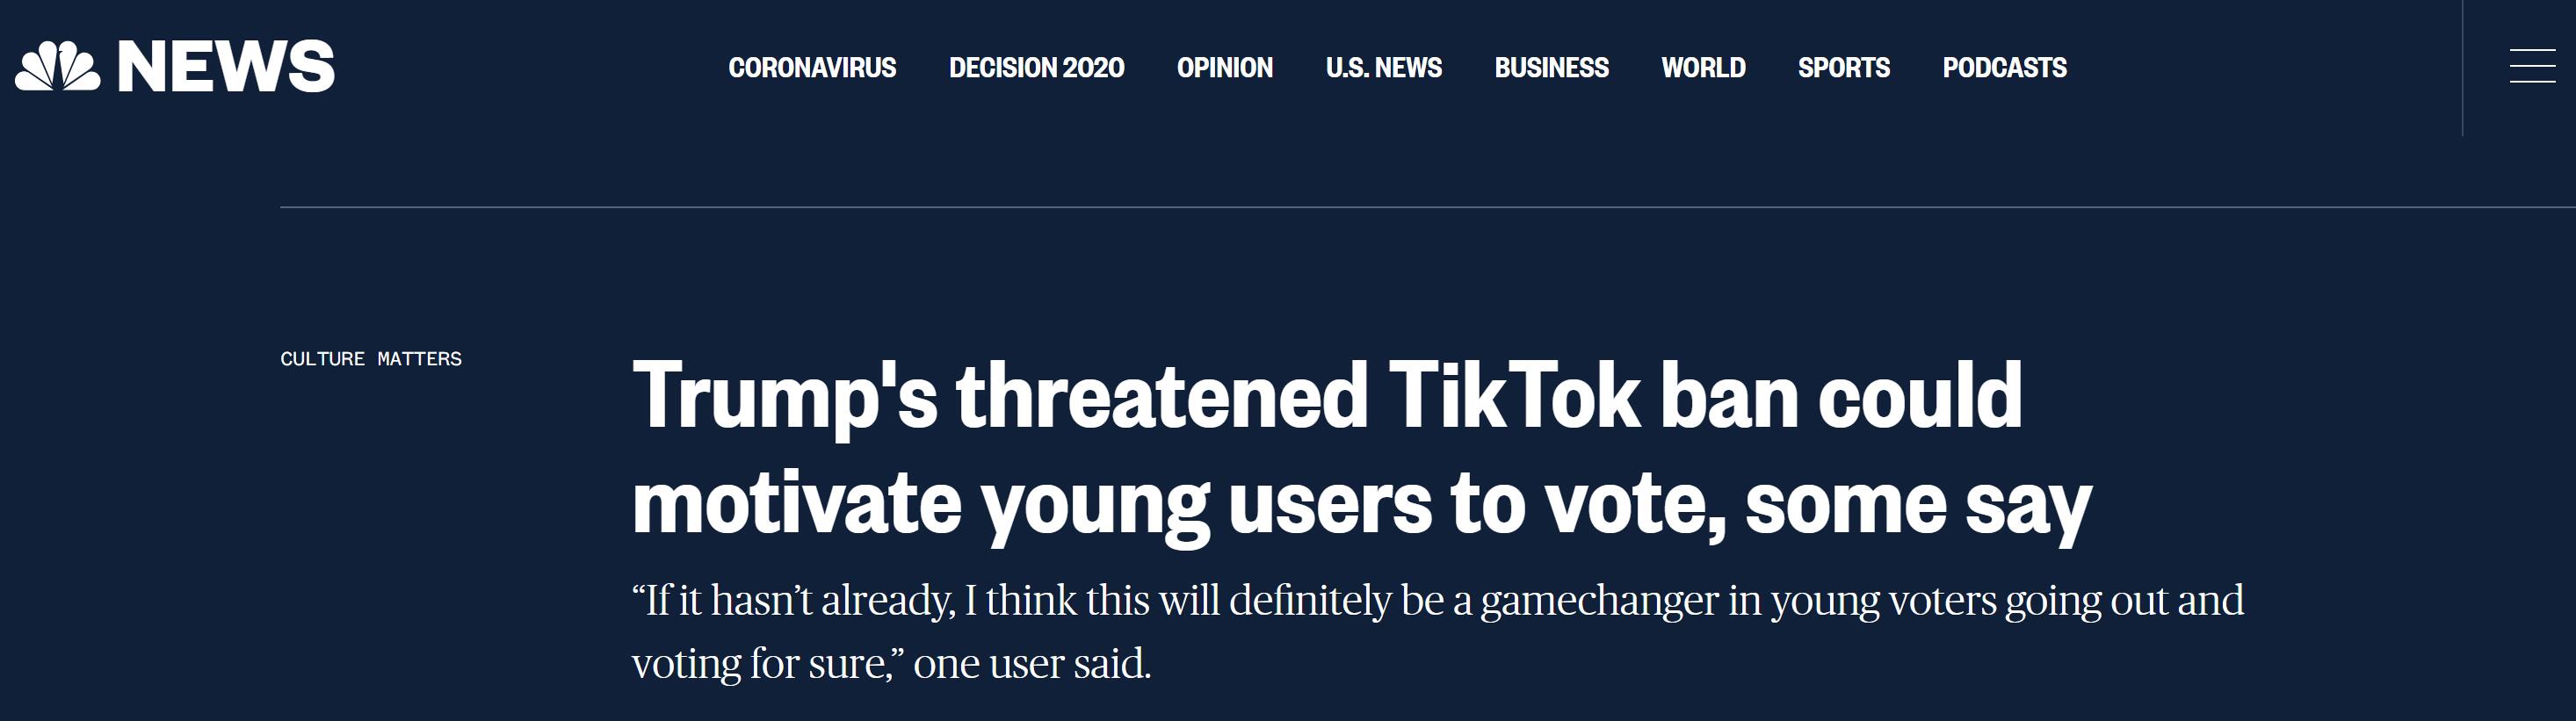Go to Decision 2020 coverage

(x=1036, y=68)
